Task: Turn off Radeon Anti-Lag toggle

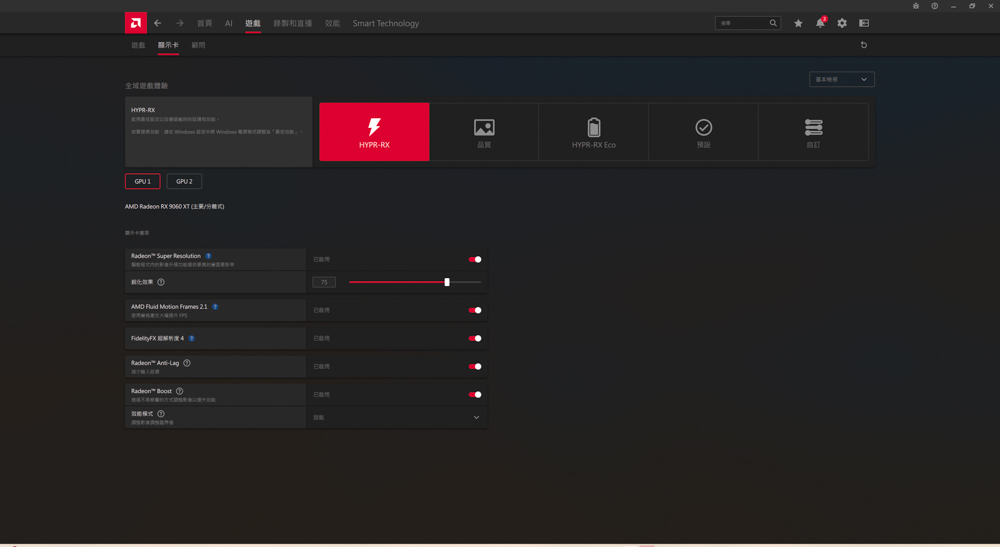Action: pyautogui.click(x=475, y=366)
